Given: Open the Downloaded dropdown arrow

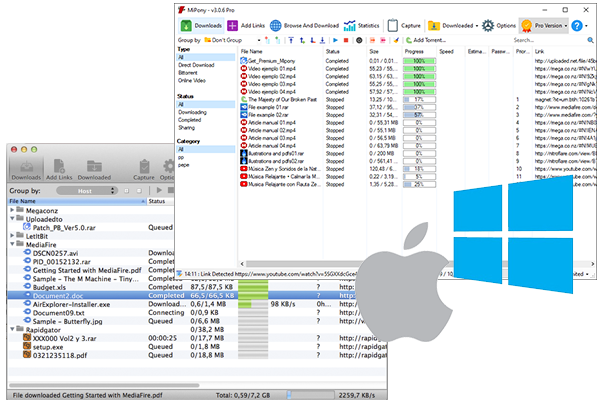Looking at the screenshot, I should tap(477, 26).
